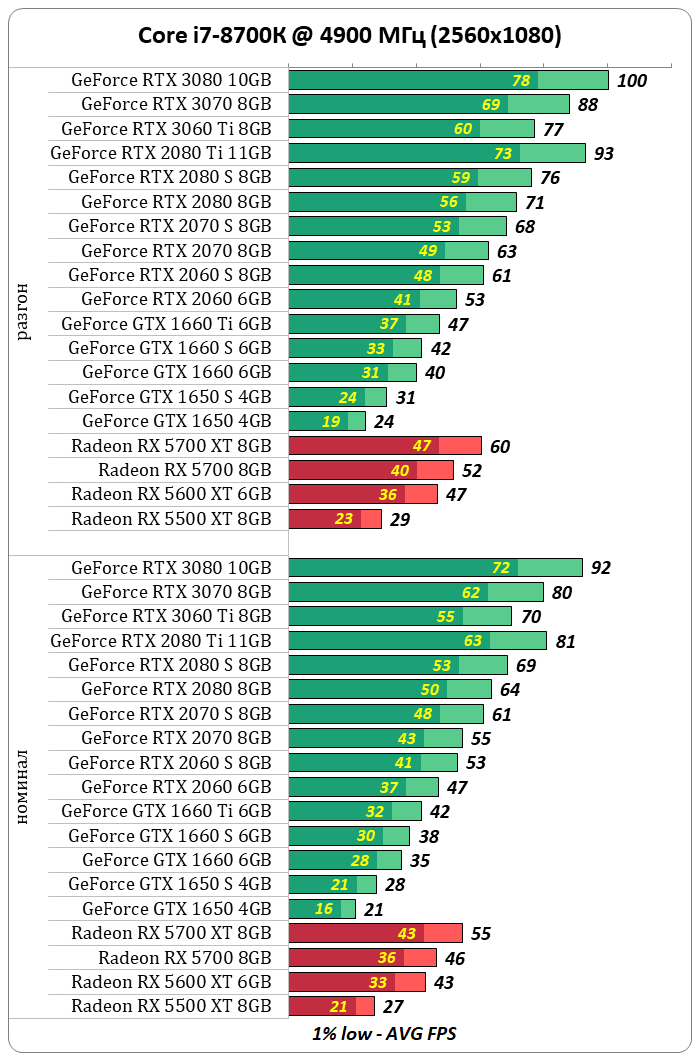Screen dimensions: 700x1060
Task: Click the average FPS value 100
Action: click(631, 81)
